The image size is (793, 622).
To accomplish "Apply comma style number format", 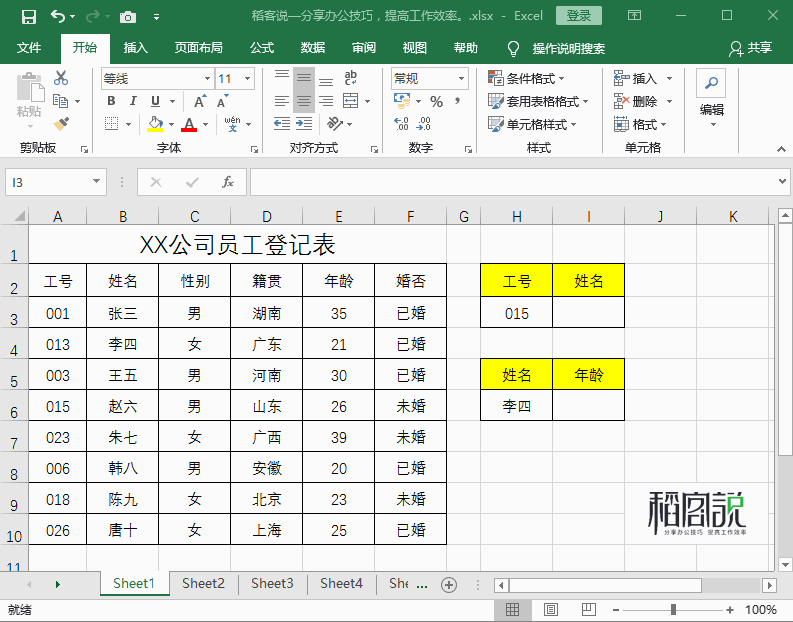I will (x=458, y=101).
